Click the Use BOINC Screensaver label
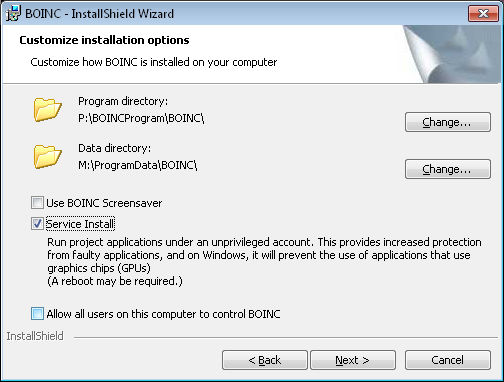The height and width of the screenshot is (382, 504). click(x=104, y=203)
